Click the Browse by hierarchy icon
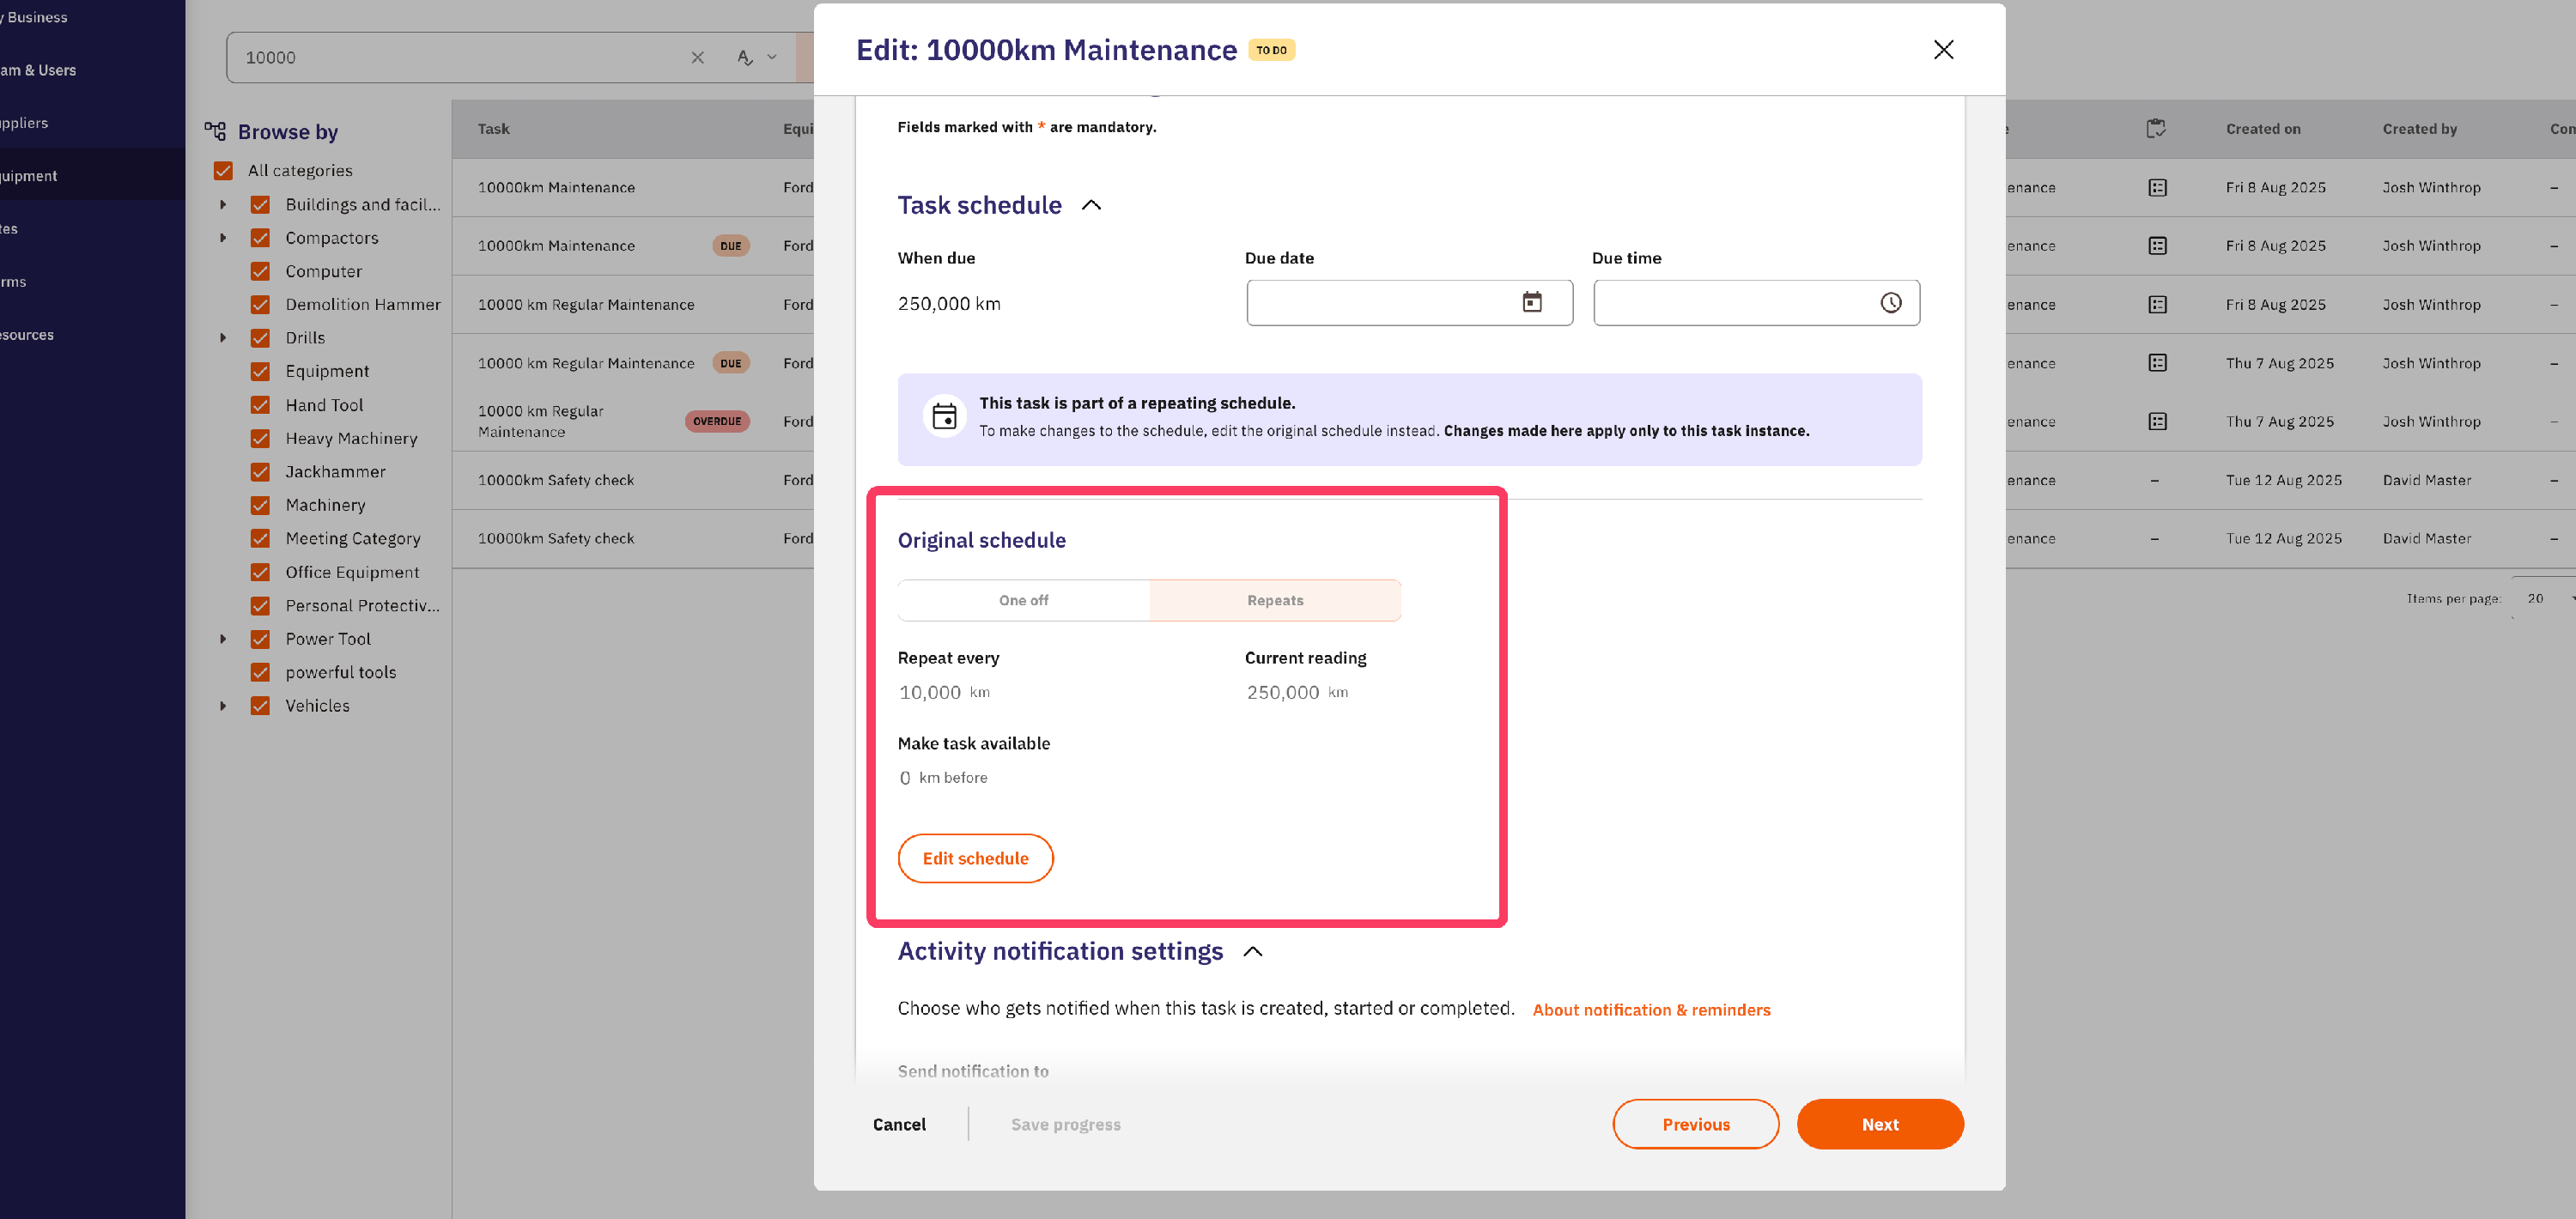2576x1219 pixels. click(x=215, y=131)
